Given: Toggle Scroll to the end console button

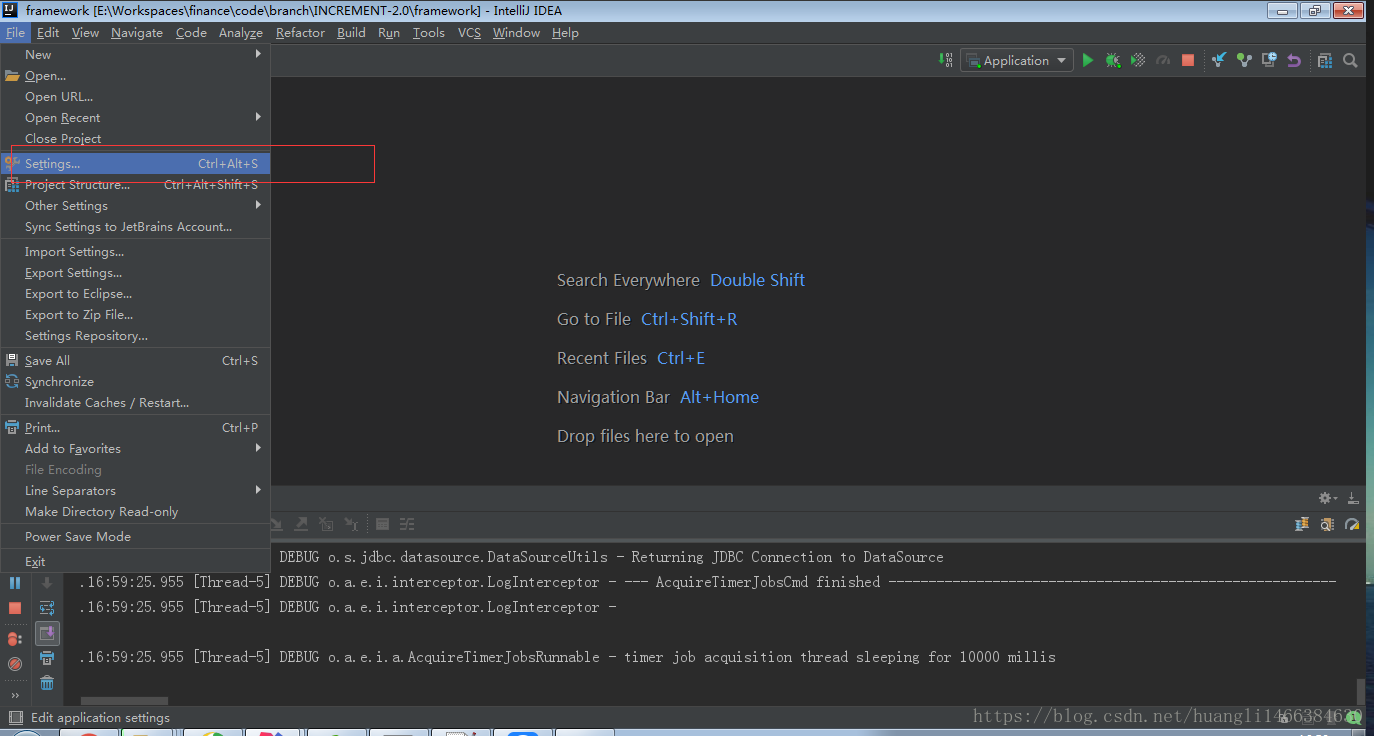Looking at the screenshot, I should (47, 633).
